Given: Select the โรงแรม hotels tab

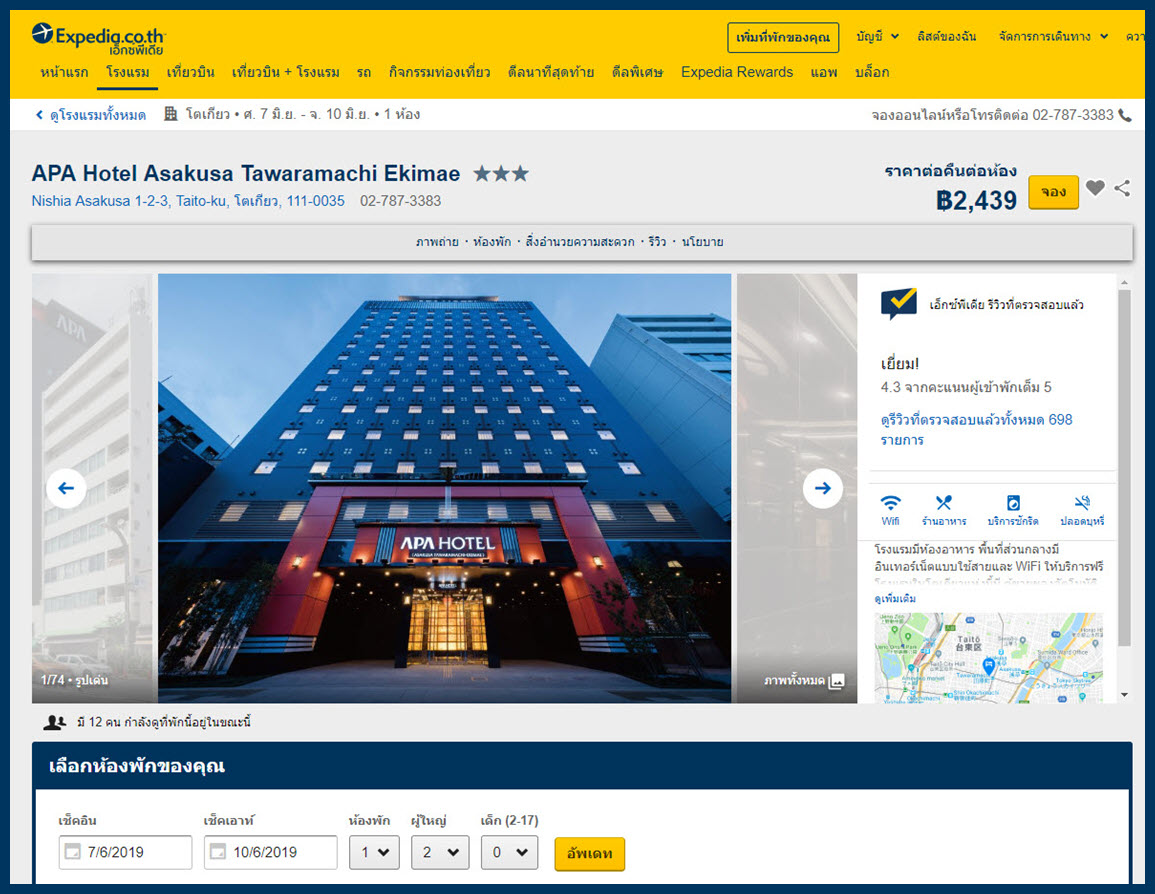Looking at the screenshot, I should coord(127,72).
